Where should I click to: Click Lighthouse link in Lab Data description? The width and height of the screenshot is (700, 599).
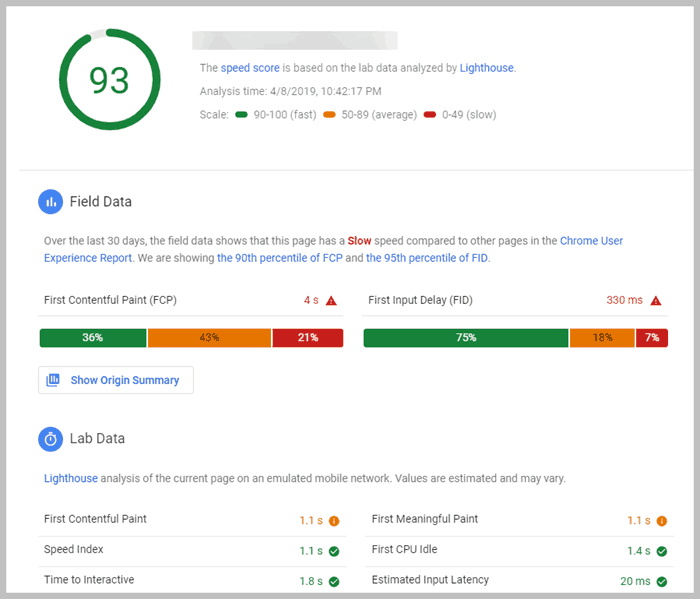tap(71, 478)
